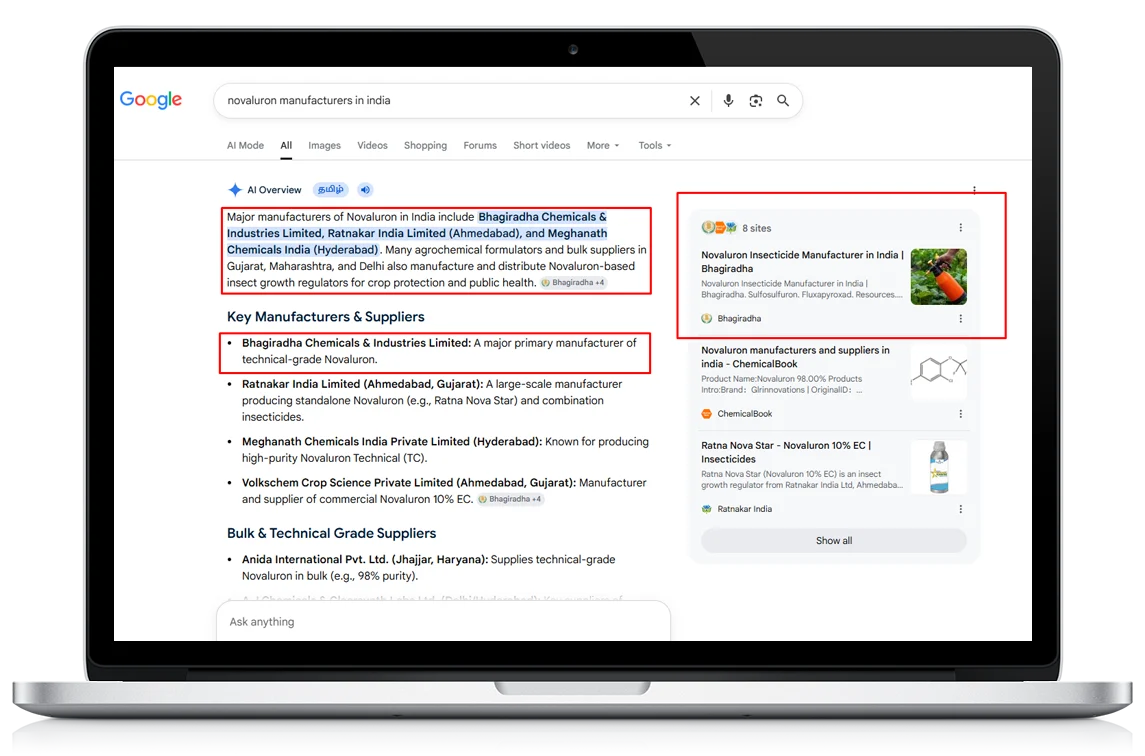This screenshot has width=1145, height=756.
Task: Switch to the Images tab
Action: (324, 145)
